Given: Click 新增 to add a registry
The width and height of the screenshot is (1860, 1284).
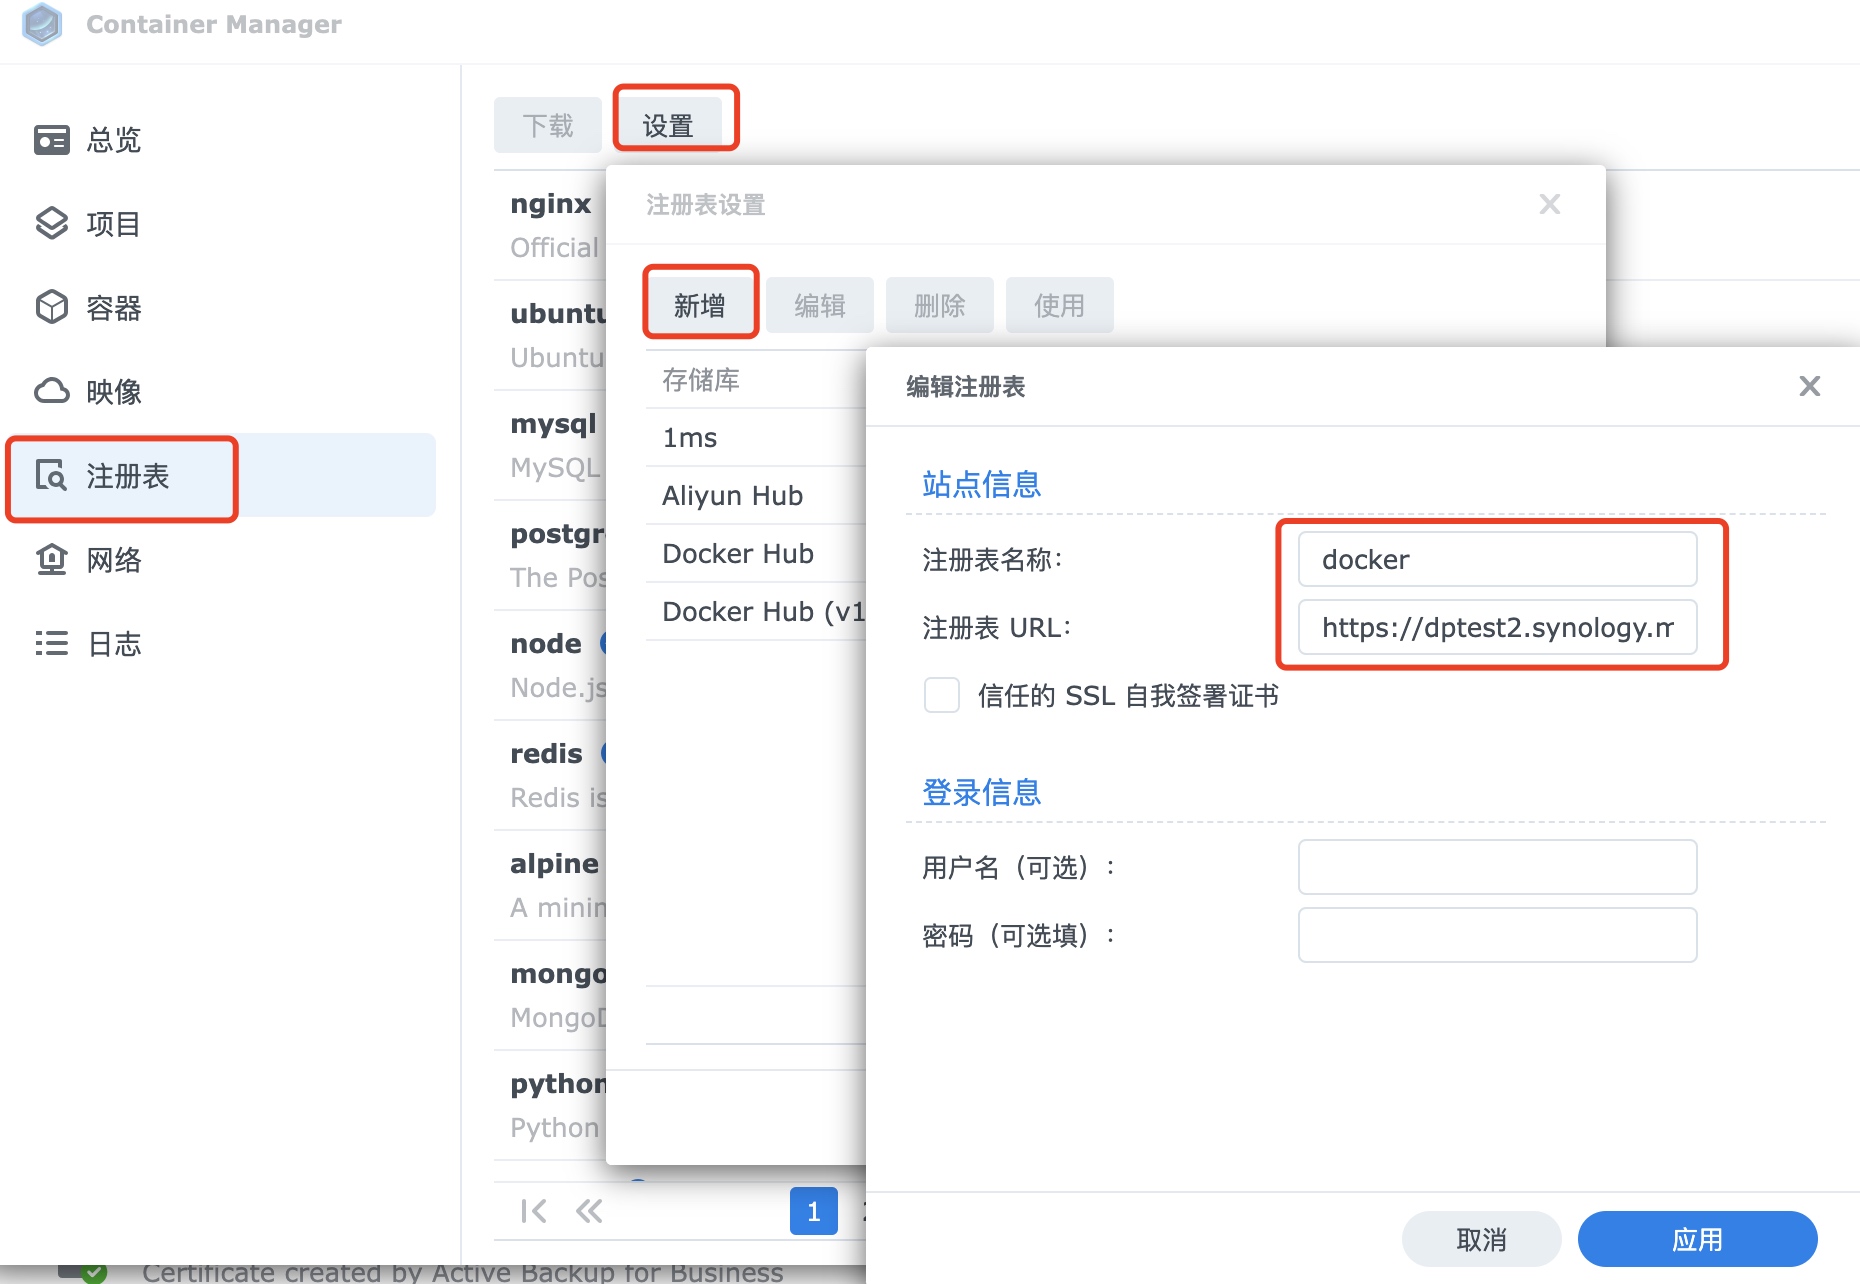Looking at the screenshot, I should click(x=700, y=305).
